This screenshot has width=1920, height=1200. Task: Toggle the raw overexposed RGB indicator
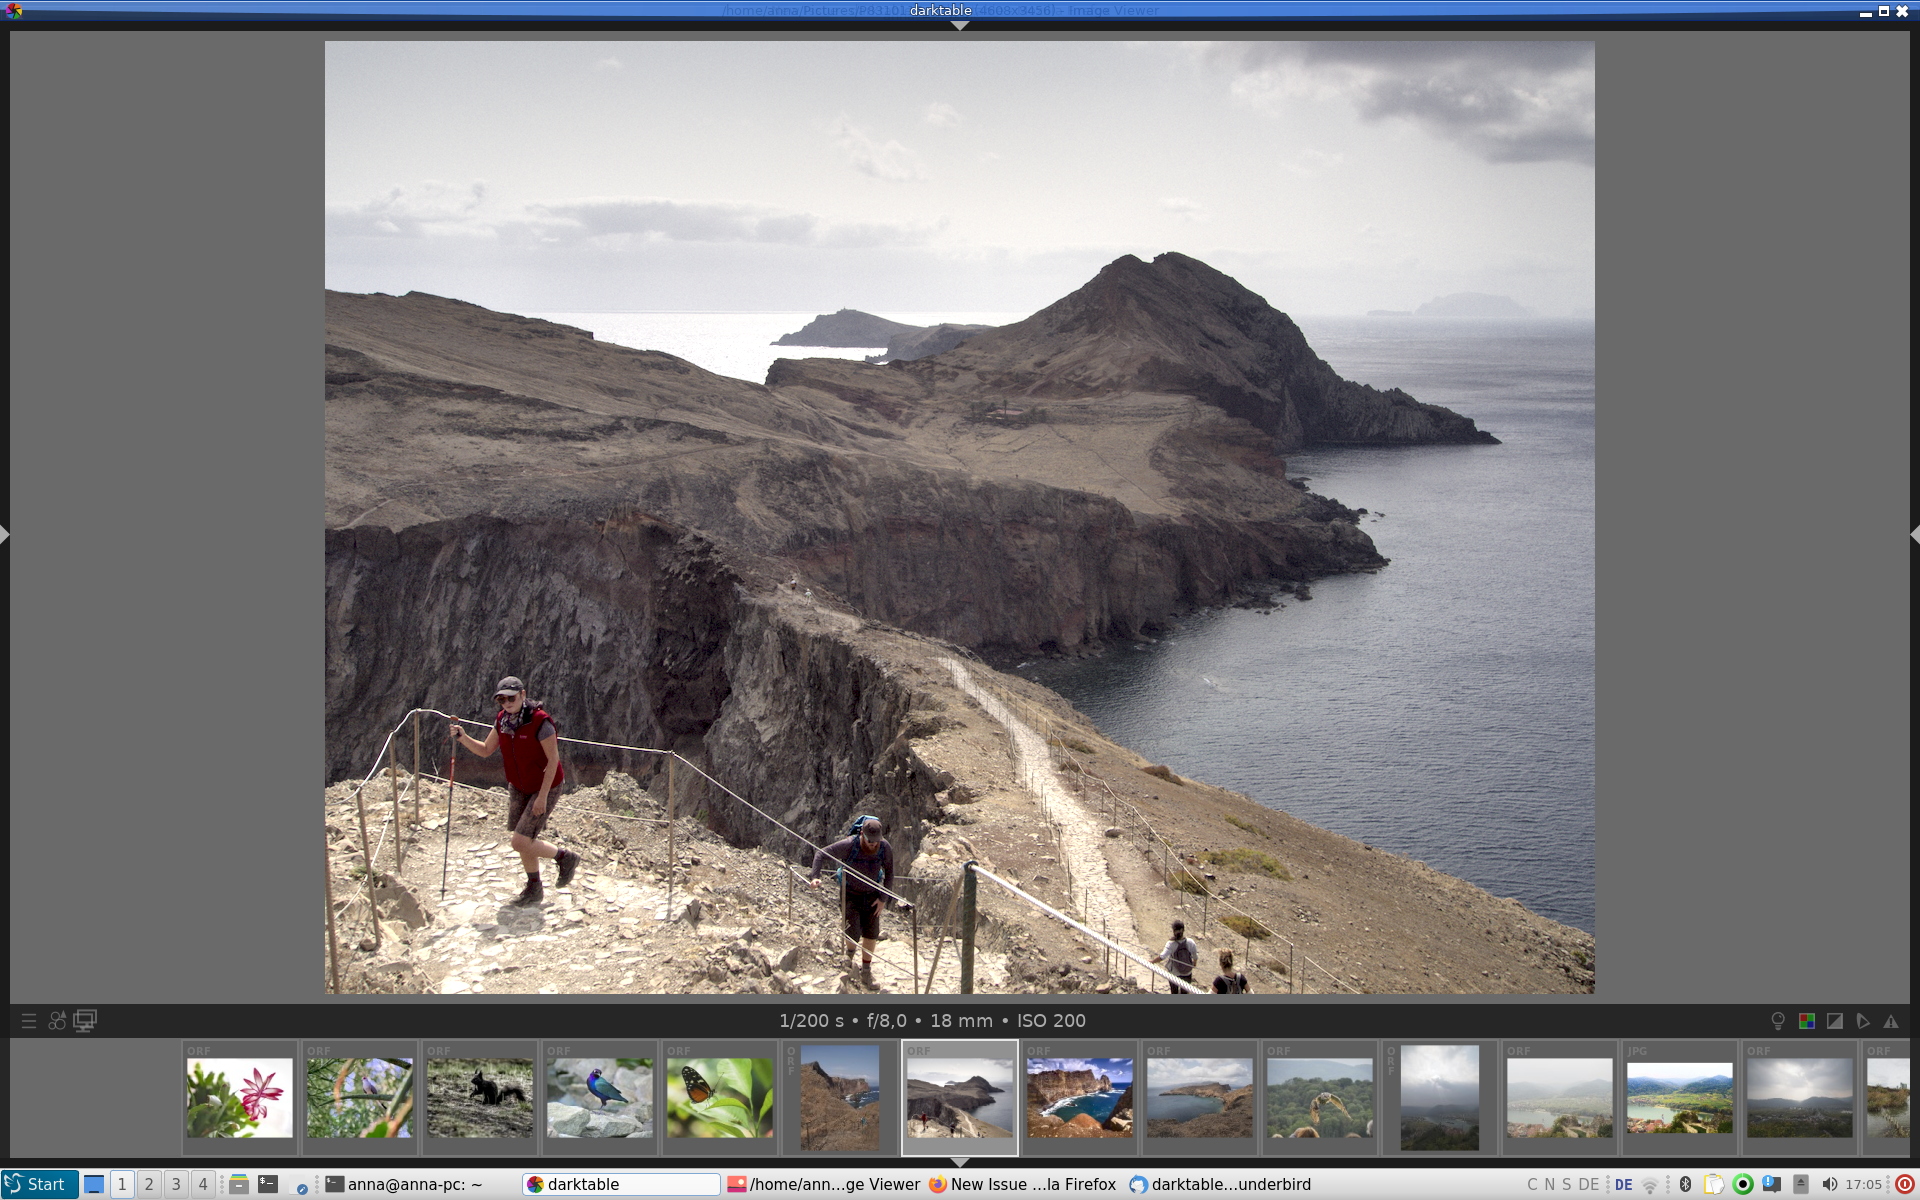point(1806,1021)
